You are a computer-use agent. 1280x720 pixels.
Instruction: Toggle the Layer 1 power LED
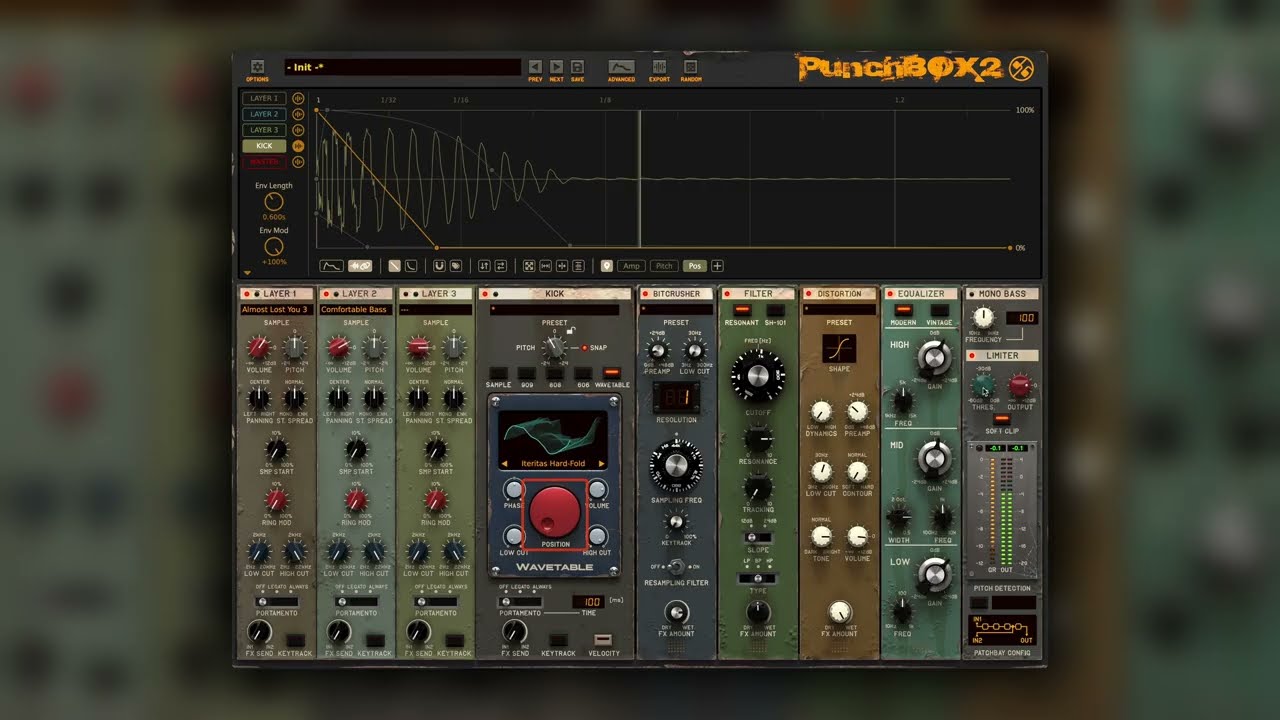247,294
